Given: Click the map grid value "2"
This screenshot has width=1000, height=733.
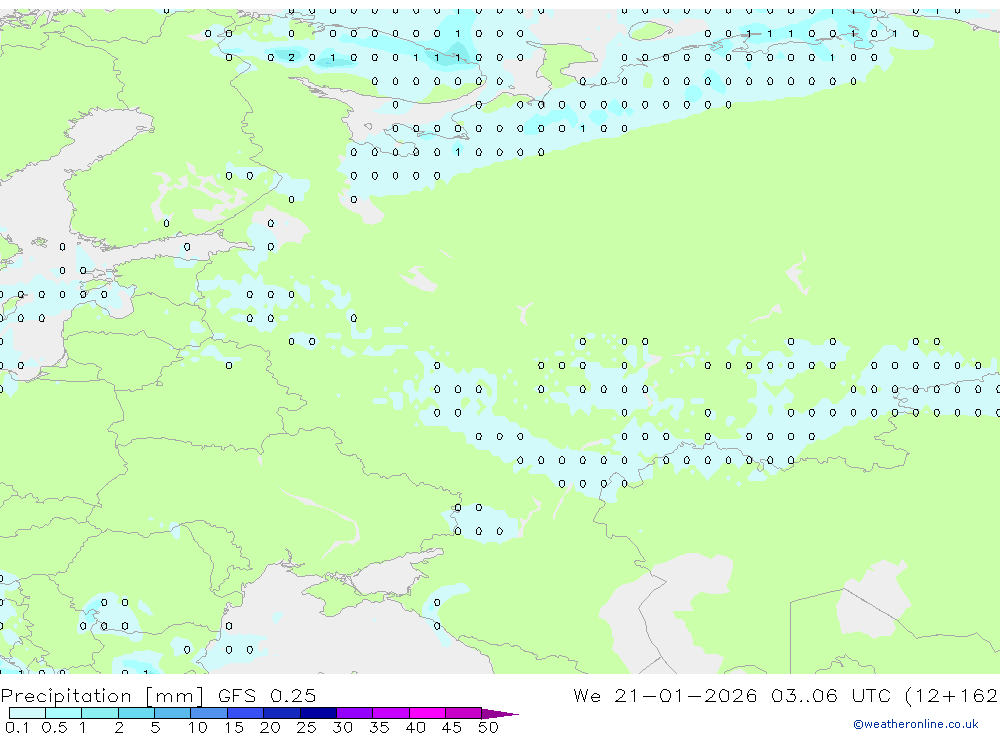Looking at the screenshot, I should [x=291, y=57].
